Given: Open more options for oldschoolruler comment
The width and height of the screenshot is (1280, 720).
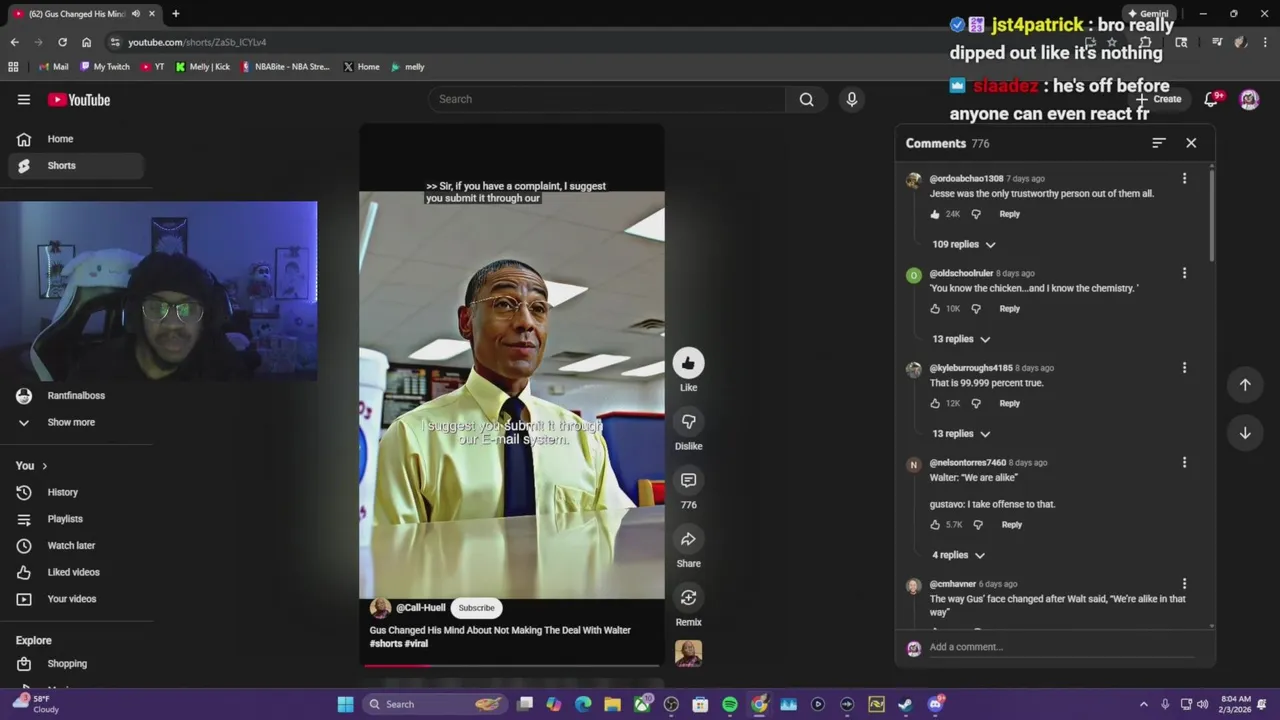Looking at the screenshot, I should tap(1184, 273).
